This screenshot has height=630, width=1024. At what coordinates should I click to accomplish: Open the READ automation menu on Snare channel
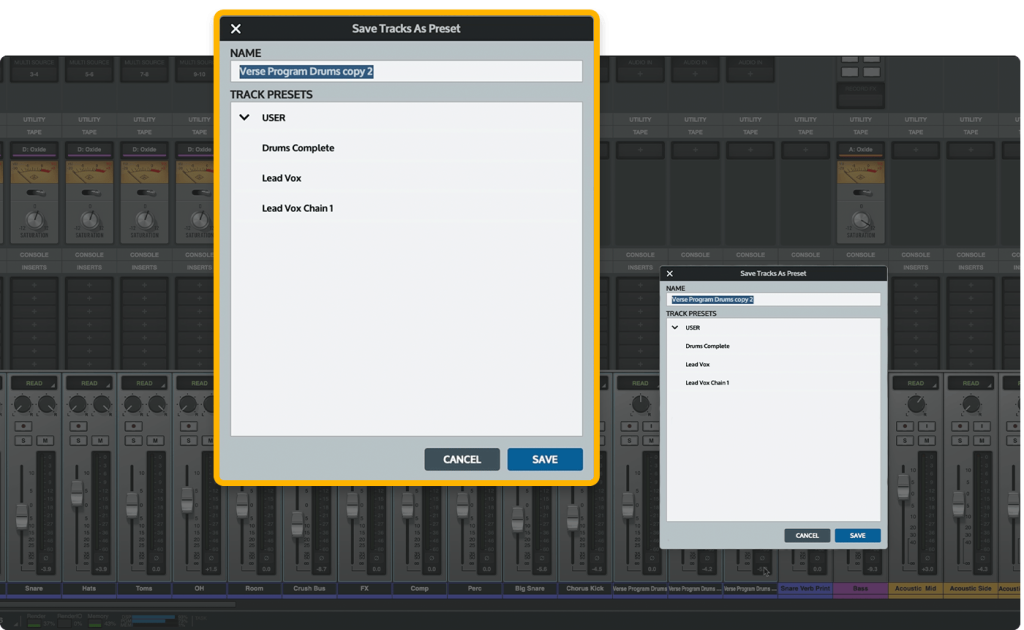pyautogui.click(x=35, y=383)
